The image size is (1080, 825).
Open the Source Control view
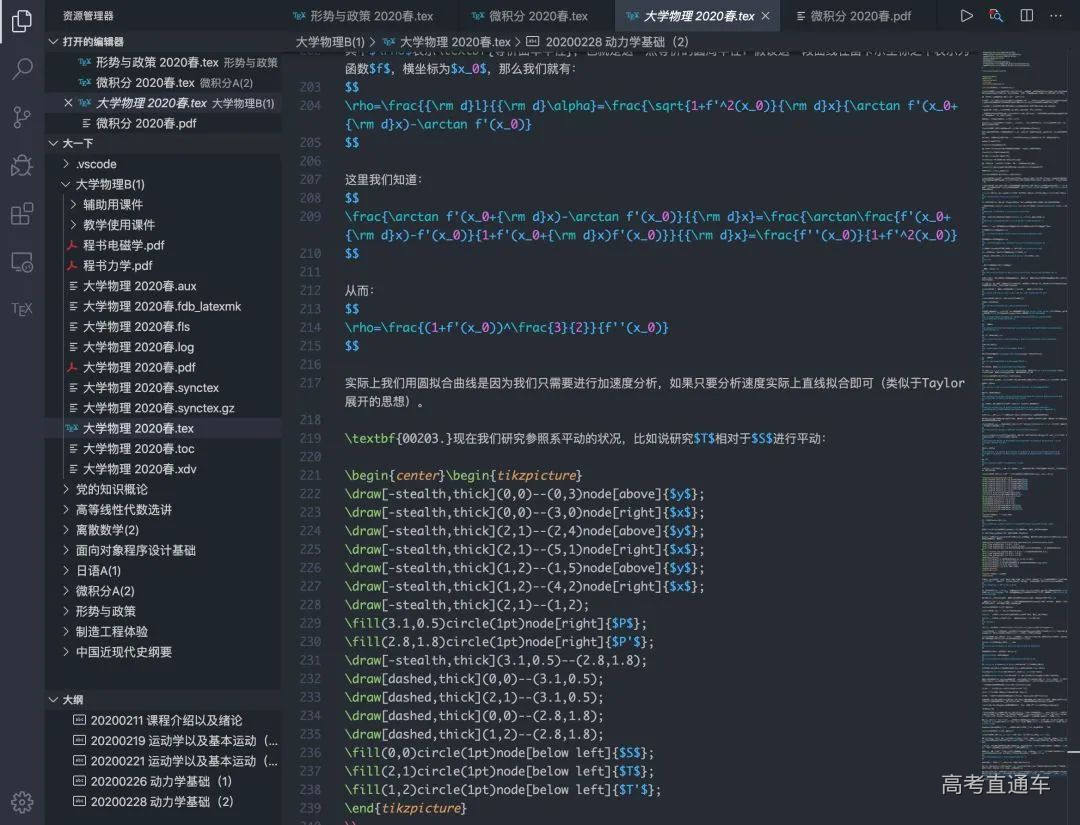pyautogui.click(x=22, y=117)
